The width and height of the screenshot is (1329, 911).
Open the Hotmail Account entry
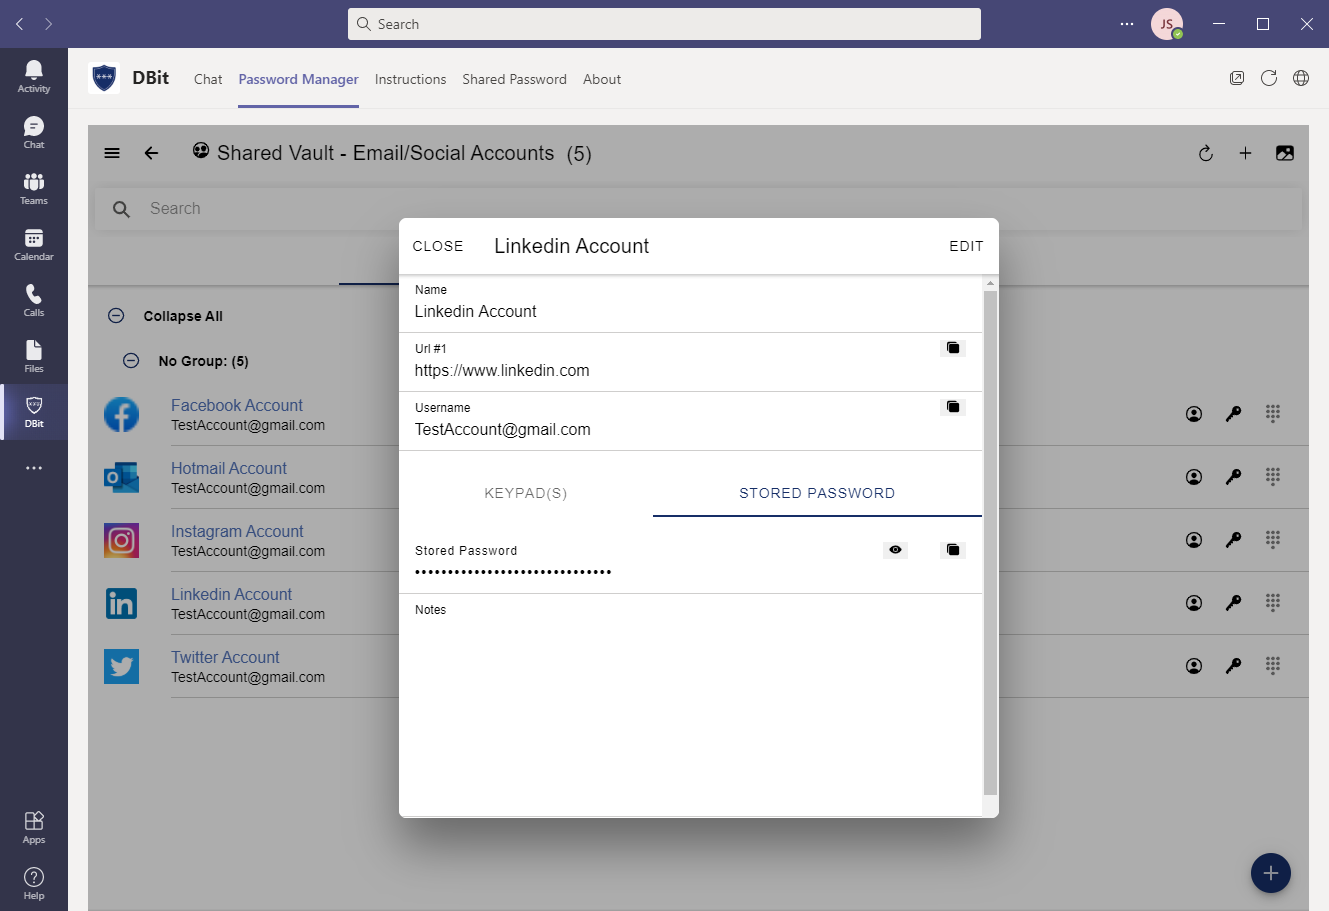click(x=229, y=468)
